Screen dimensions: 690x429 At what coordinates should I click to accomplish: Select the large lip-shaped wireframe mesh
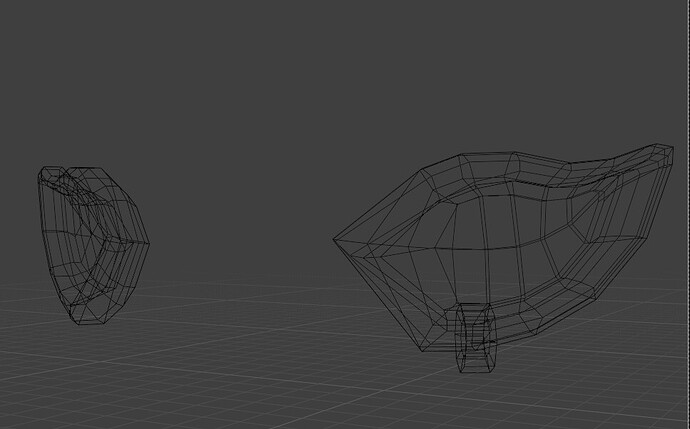(503, 248)
